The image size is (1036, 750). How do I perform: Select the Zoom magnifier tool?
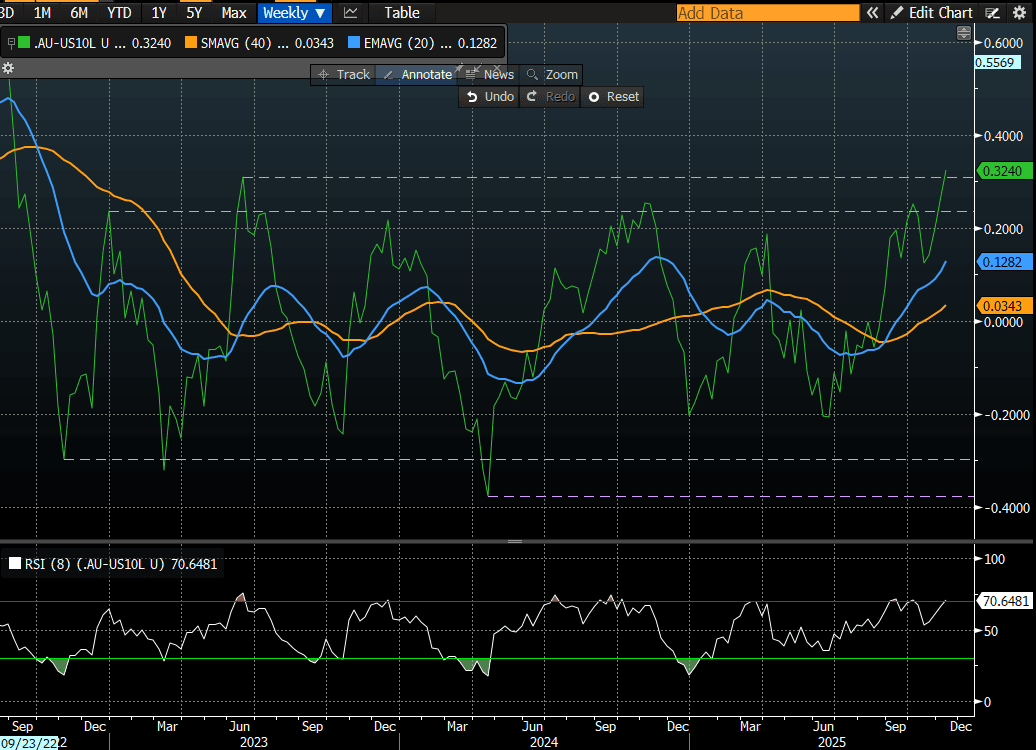click(x=551, y=75)
